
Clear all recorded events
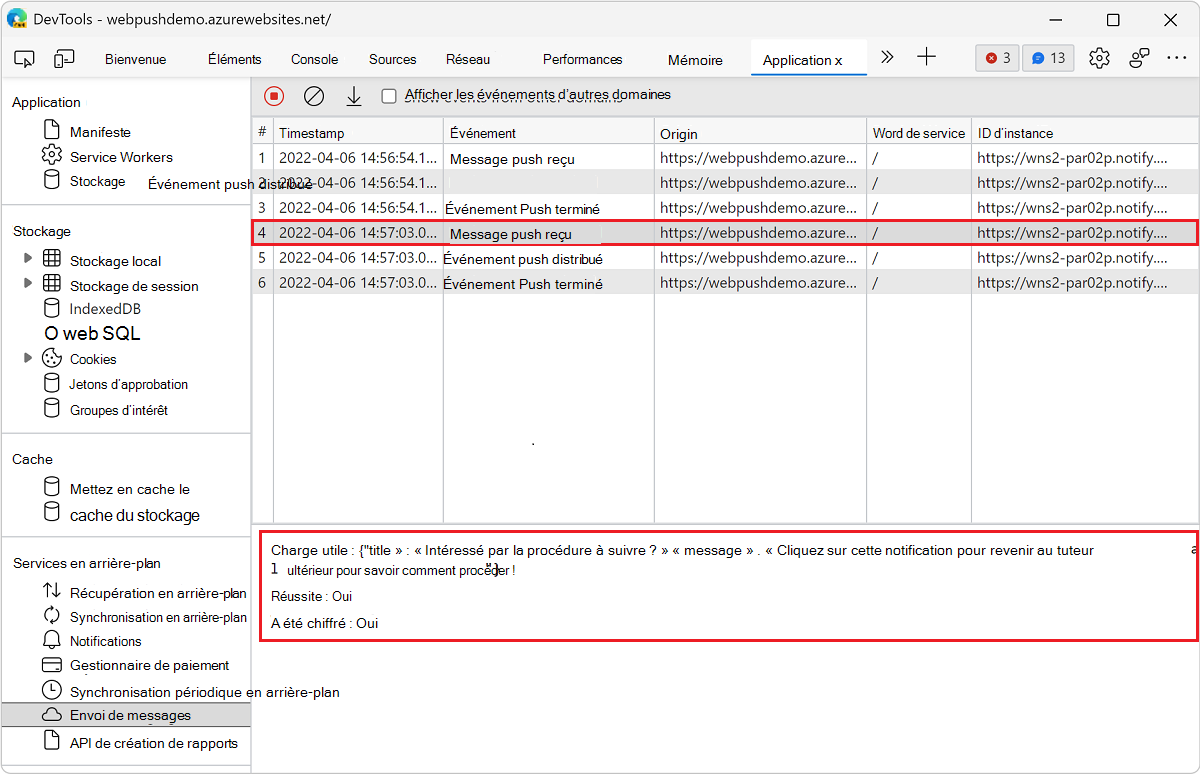[x=314, y=96]
